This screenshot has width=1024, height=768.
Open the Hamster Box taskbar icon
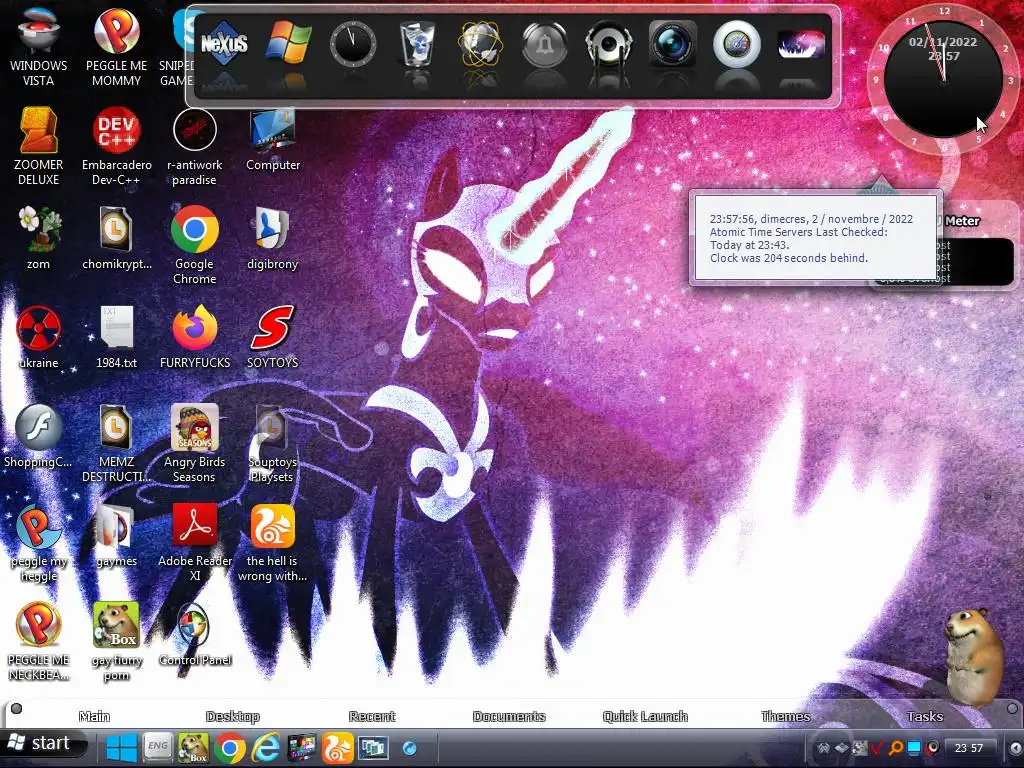tap(193, 748)
